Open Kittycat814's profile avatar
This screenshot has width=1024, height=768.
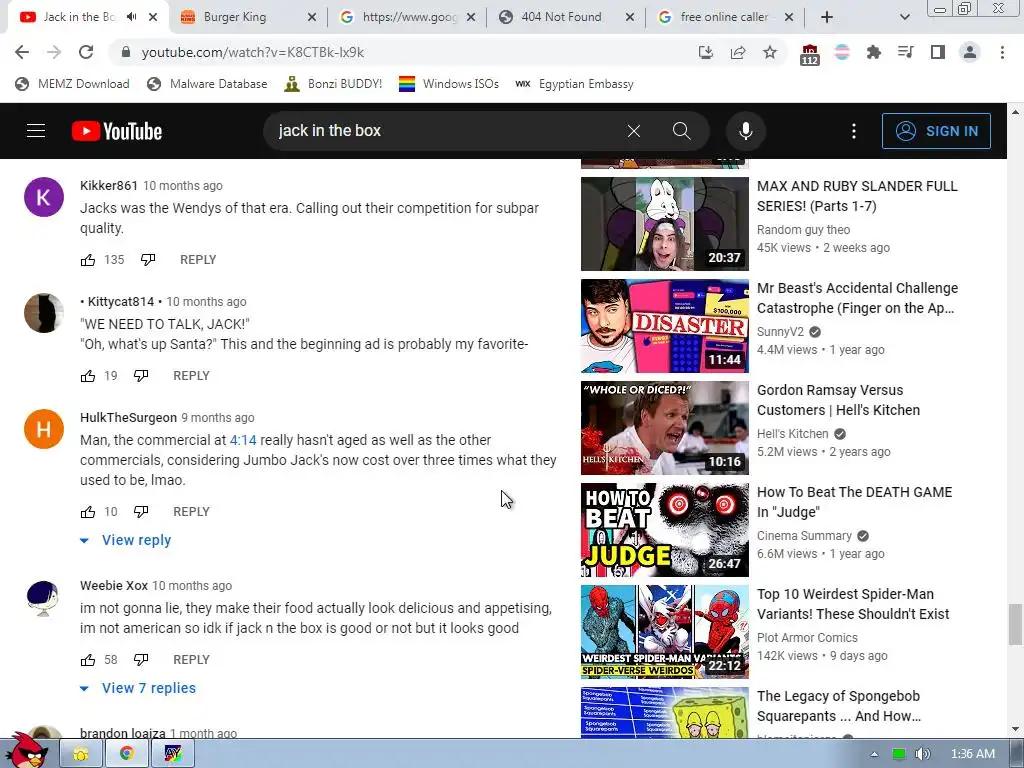coord(44,313)
